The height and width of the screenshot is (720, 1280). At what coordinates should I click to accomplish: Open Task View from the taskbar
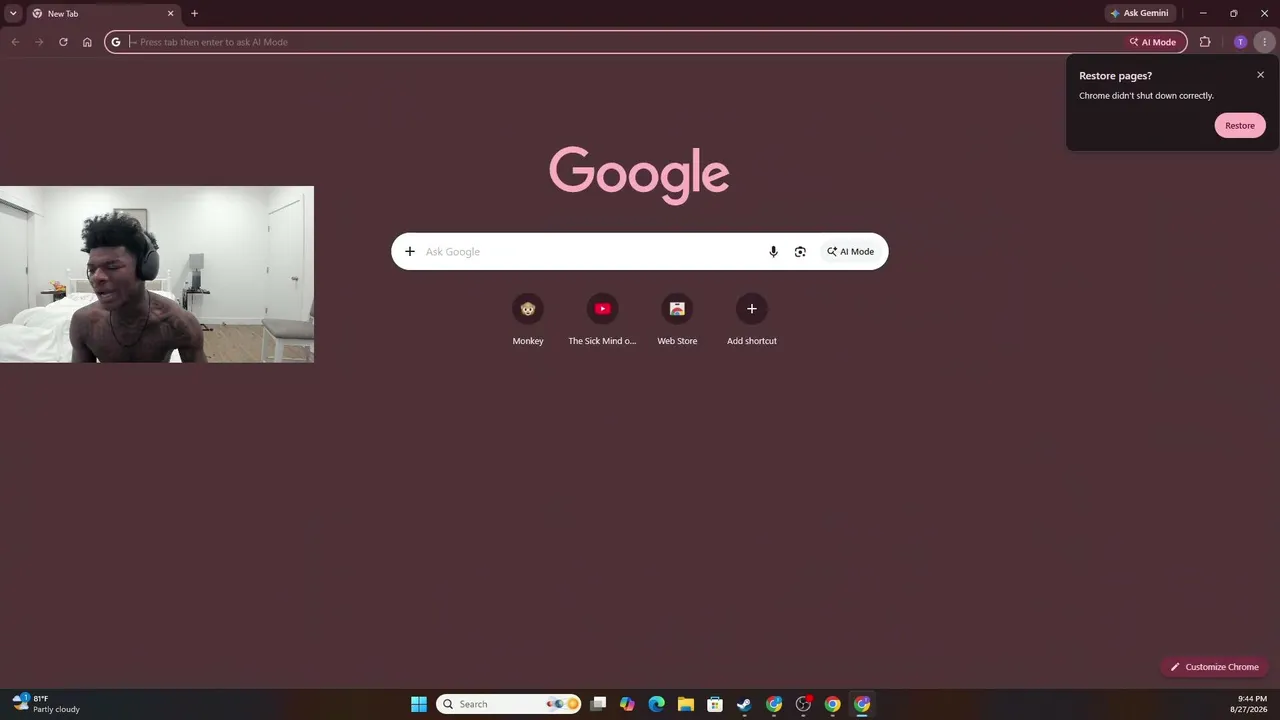click(x=598, y=704)
